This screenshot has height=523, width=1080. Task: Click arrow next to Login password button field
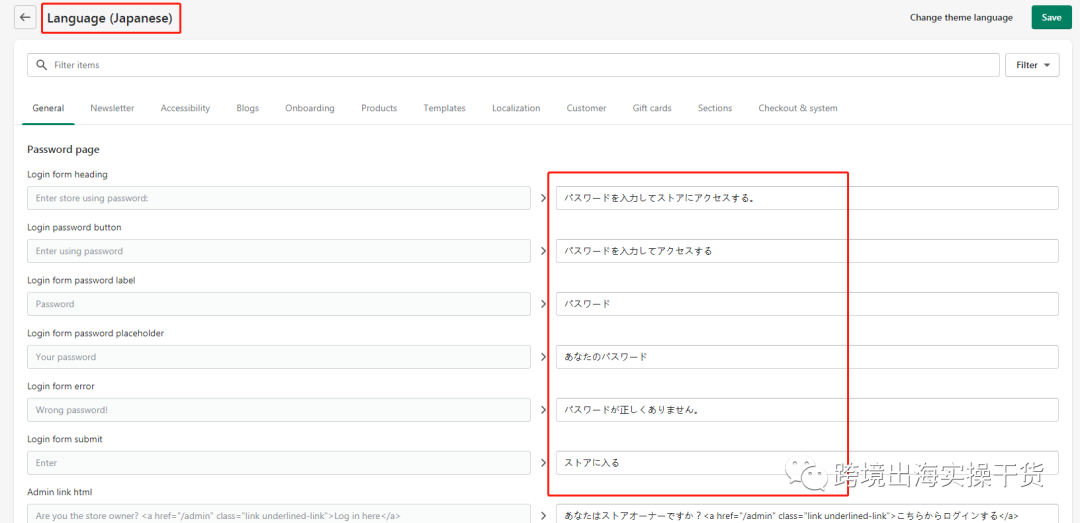(x=543, y=252)
